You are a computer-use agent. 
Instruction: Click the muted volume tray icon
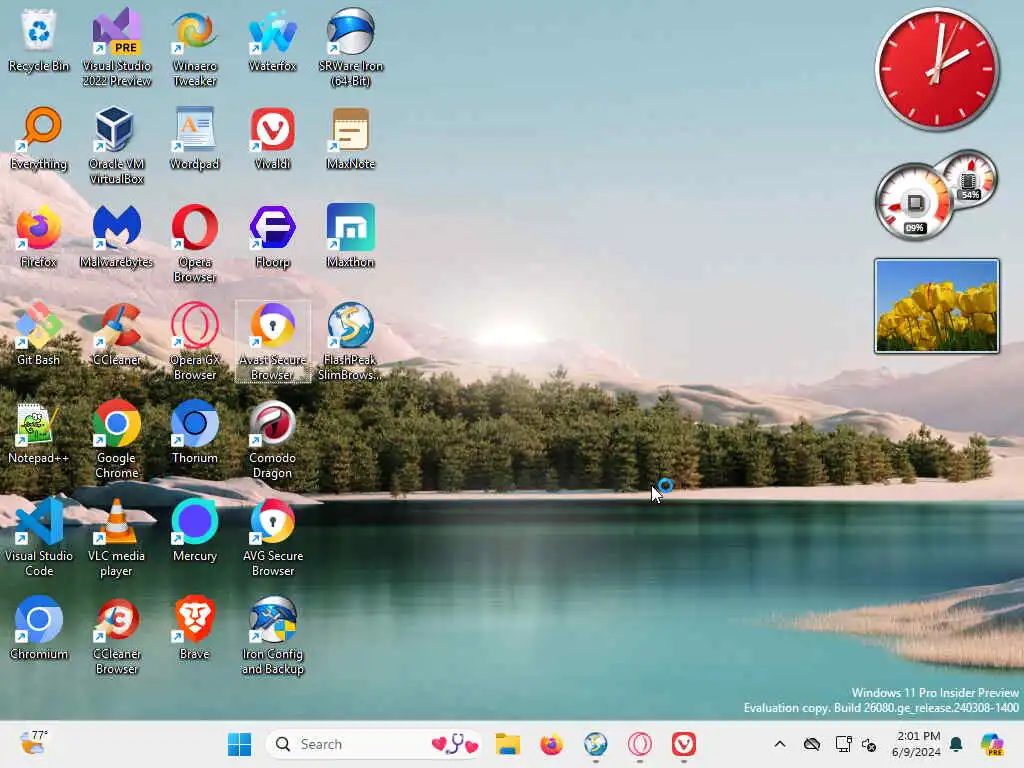point(869,744)
